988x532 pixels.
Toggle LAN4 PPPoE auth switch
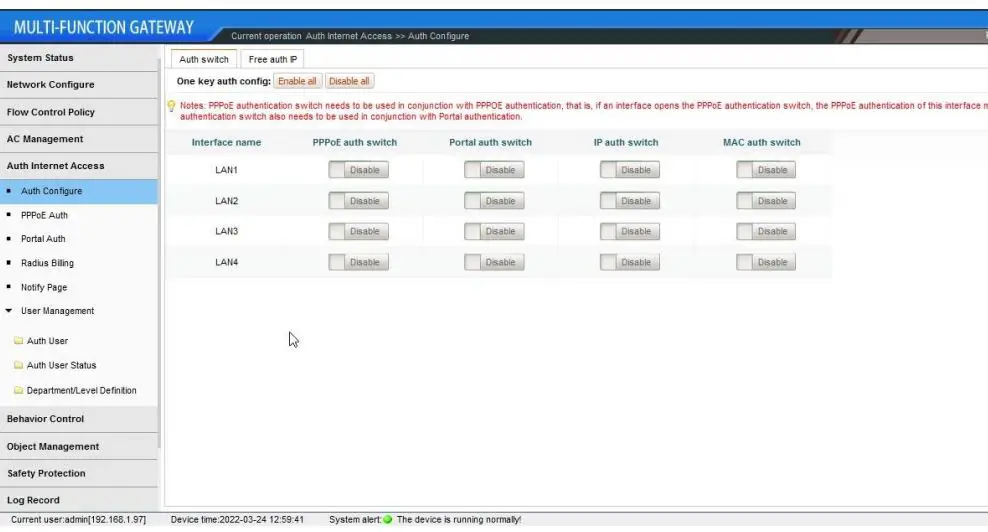point(358,262)
